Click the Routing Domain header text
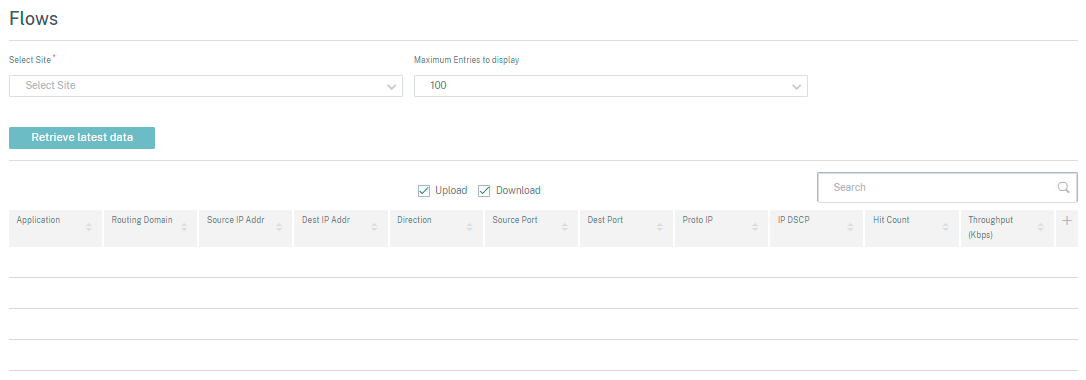Screen dimensions: 1086x380 (x=142, y=220)
